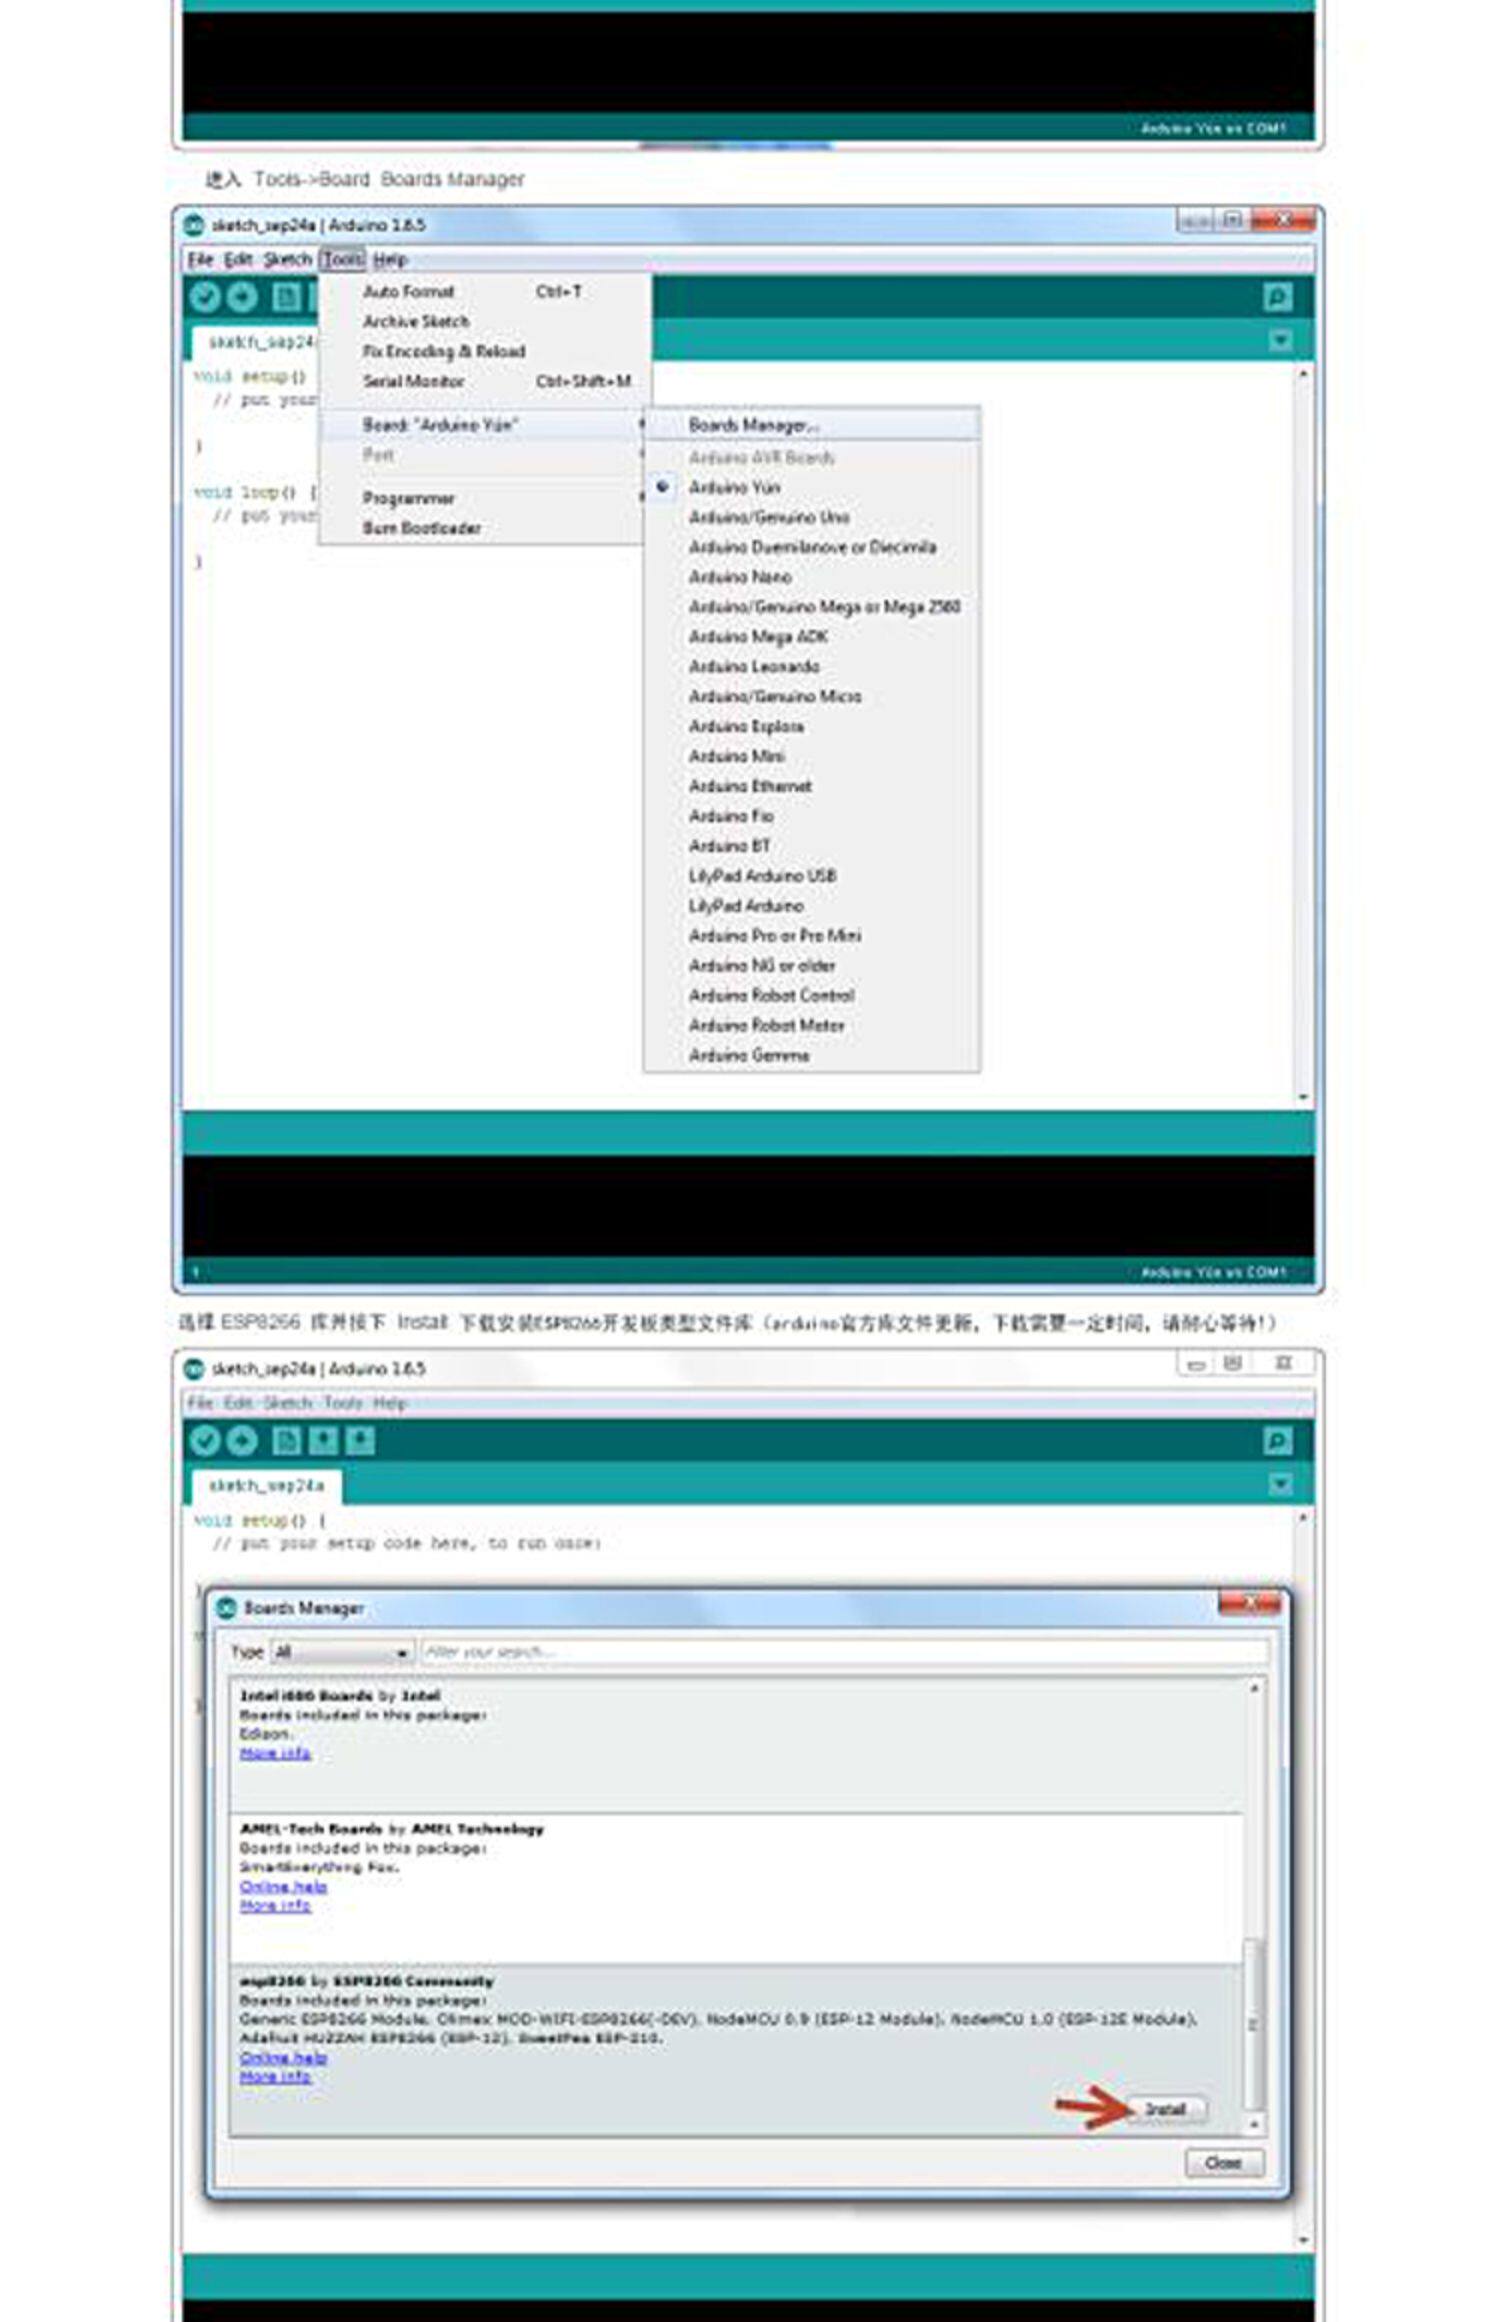Click Auto Format in the Tools menu

(x=408, y=292)
